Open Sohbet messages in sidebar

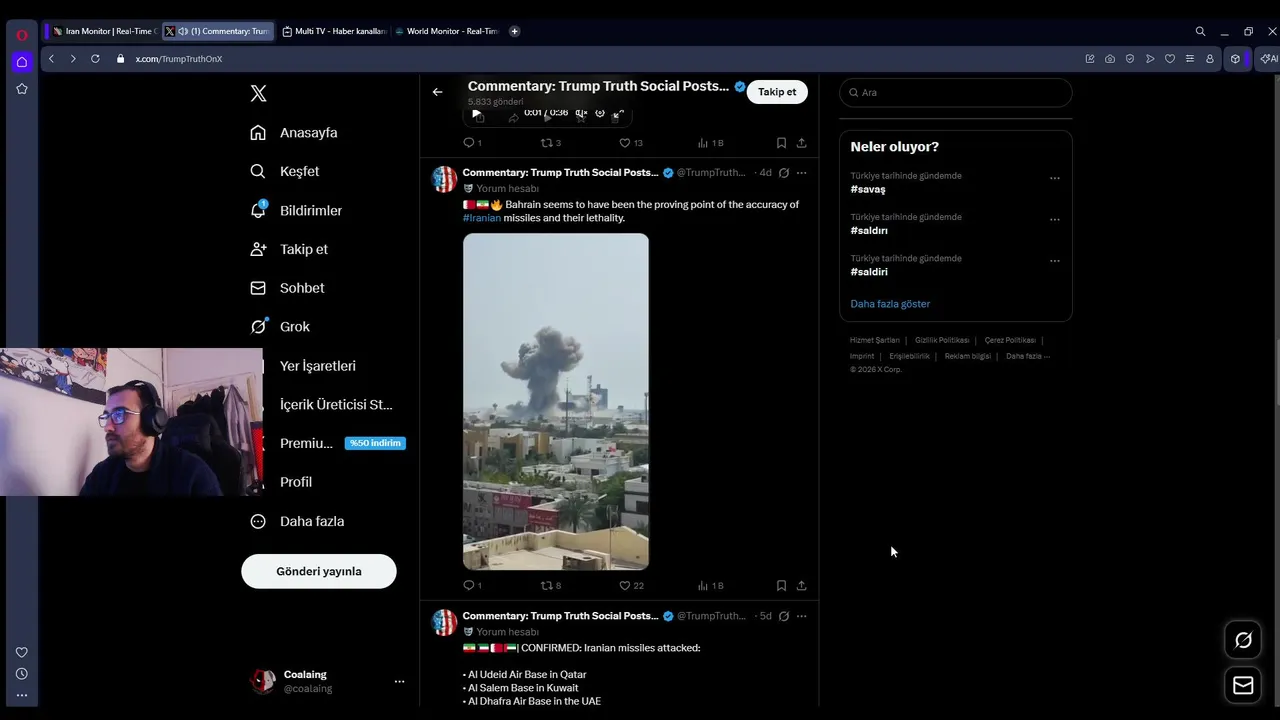(287, 288)
